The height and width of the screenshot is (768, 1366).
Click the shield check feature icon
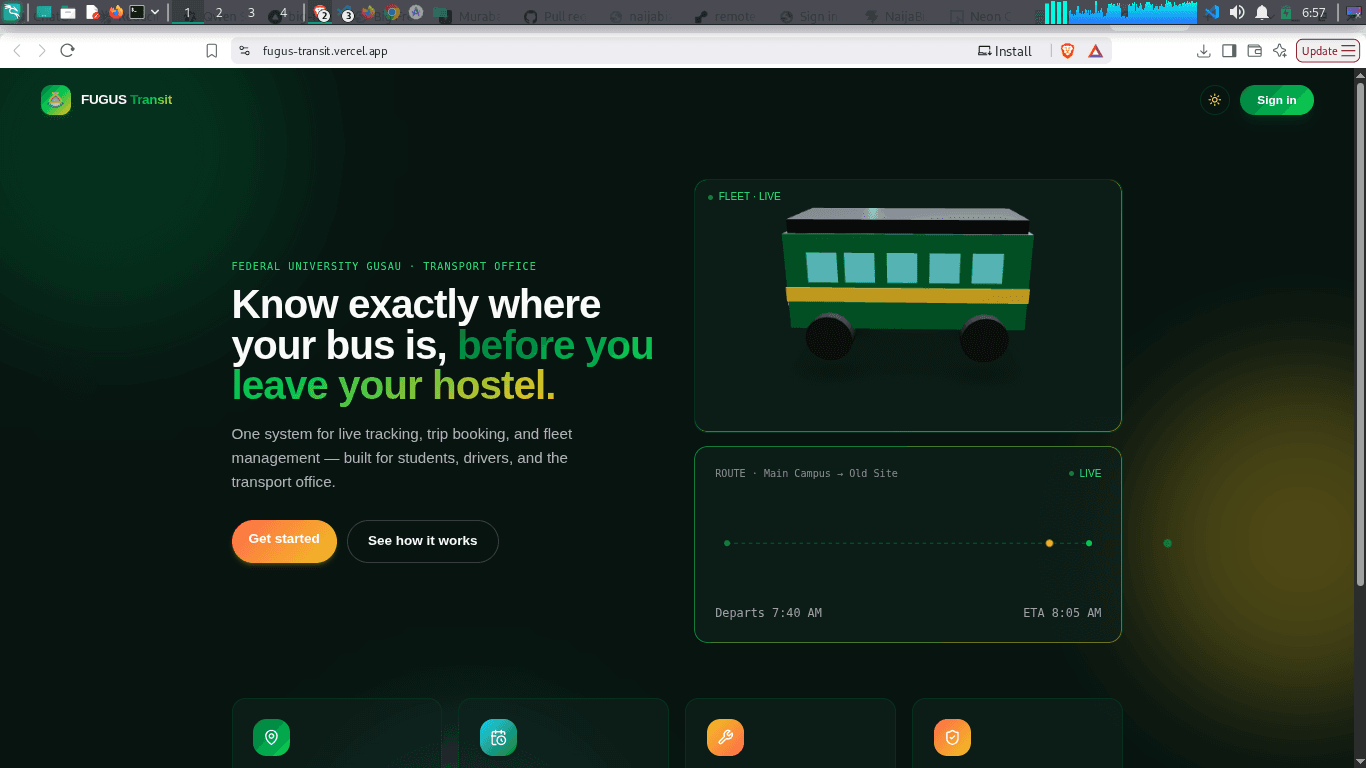pos(952,738)
